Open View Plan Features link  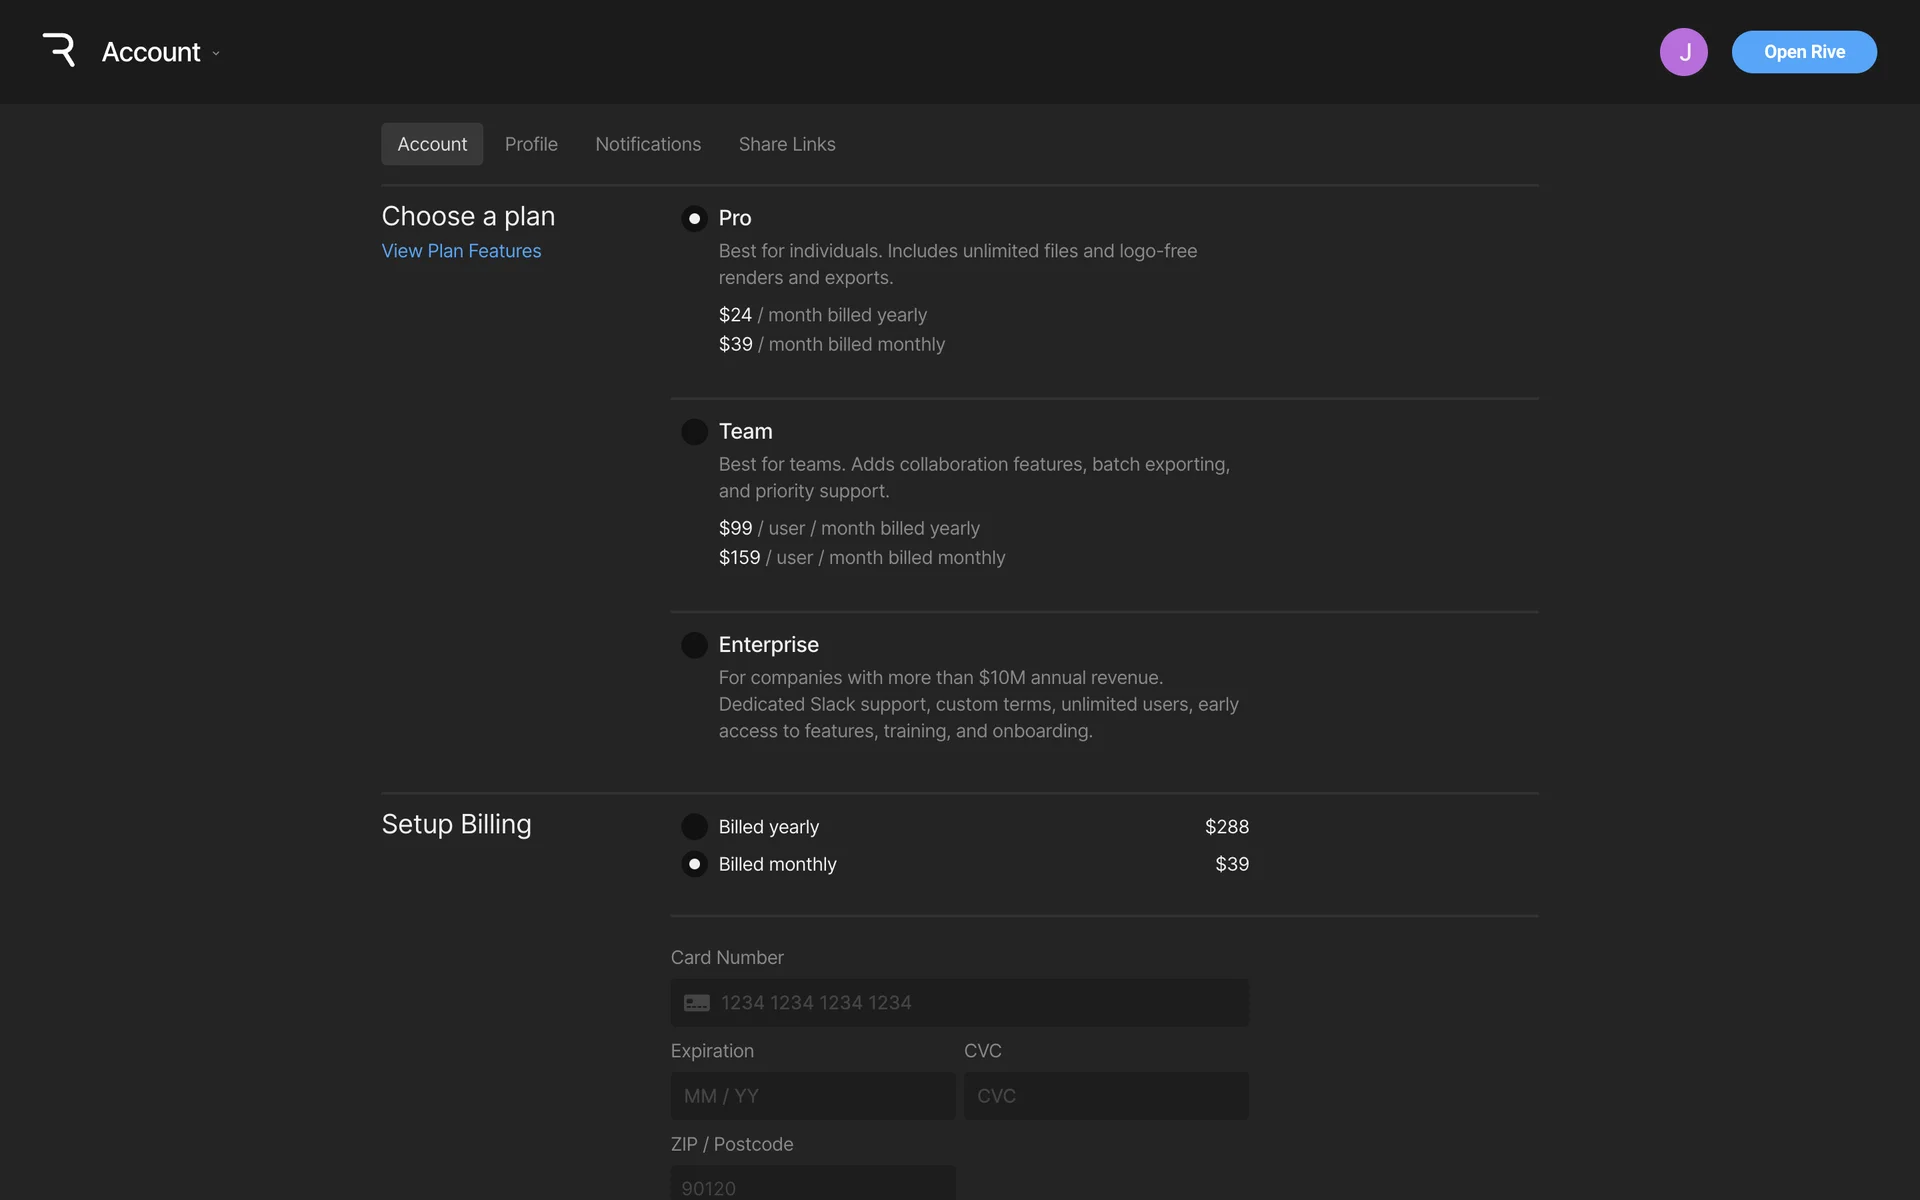tap(461, 251)
